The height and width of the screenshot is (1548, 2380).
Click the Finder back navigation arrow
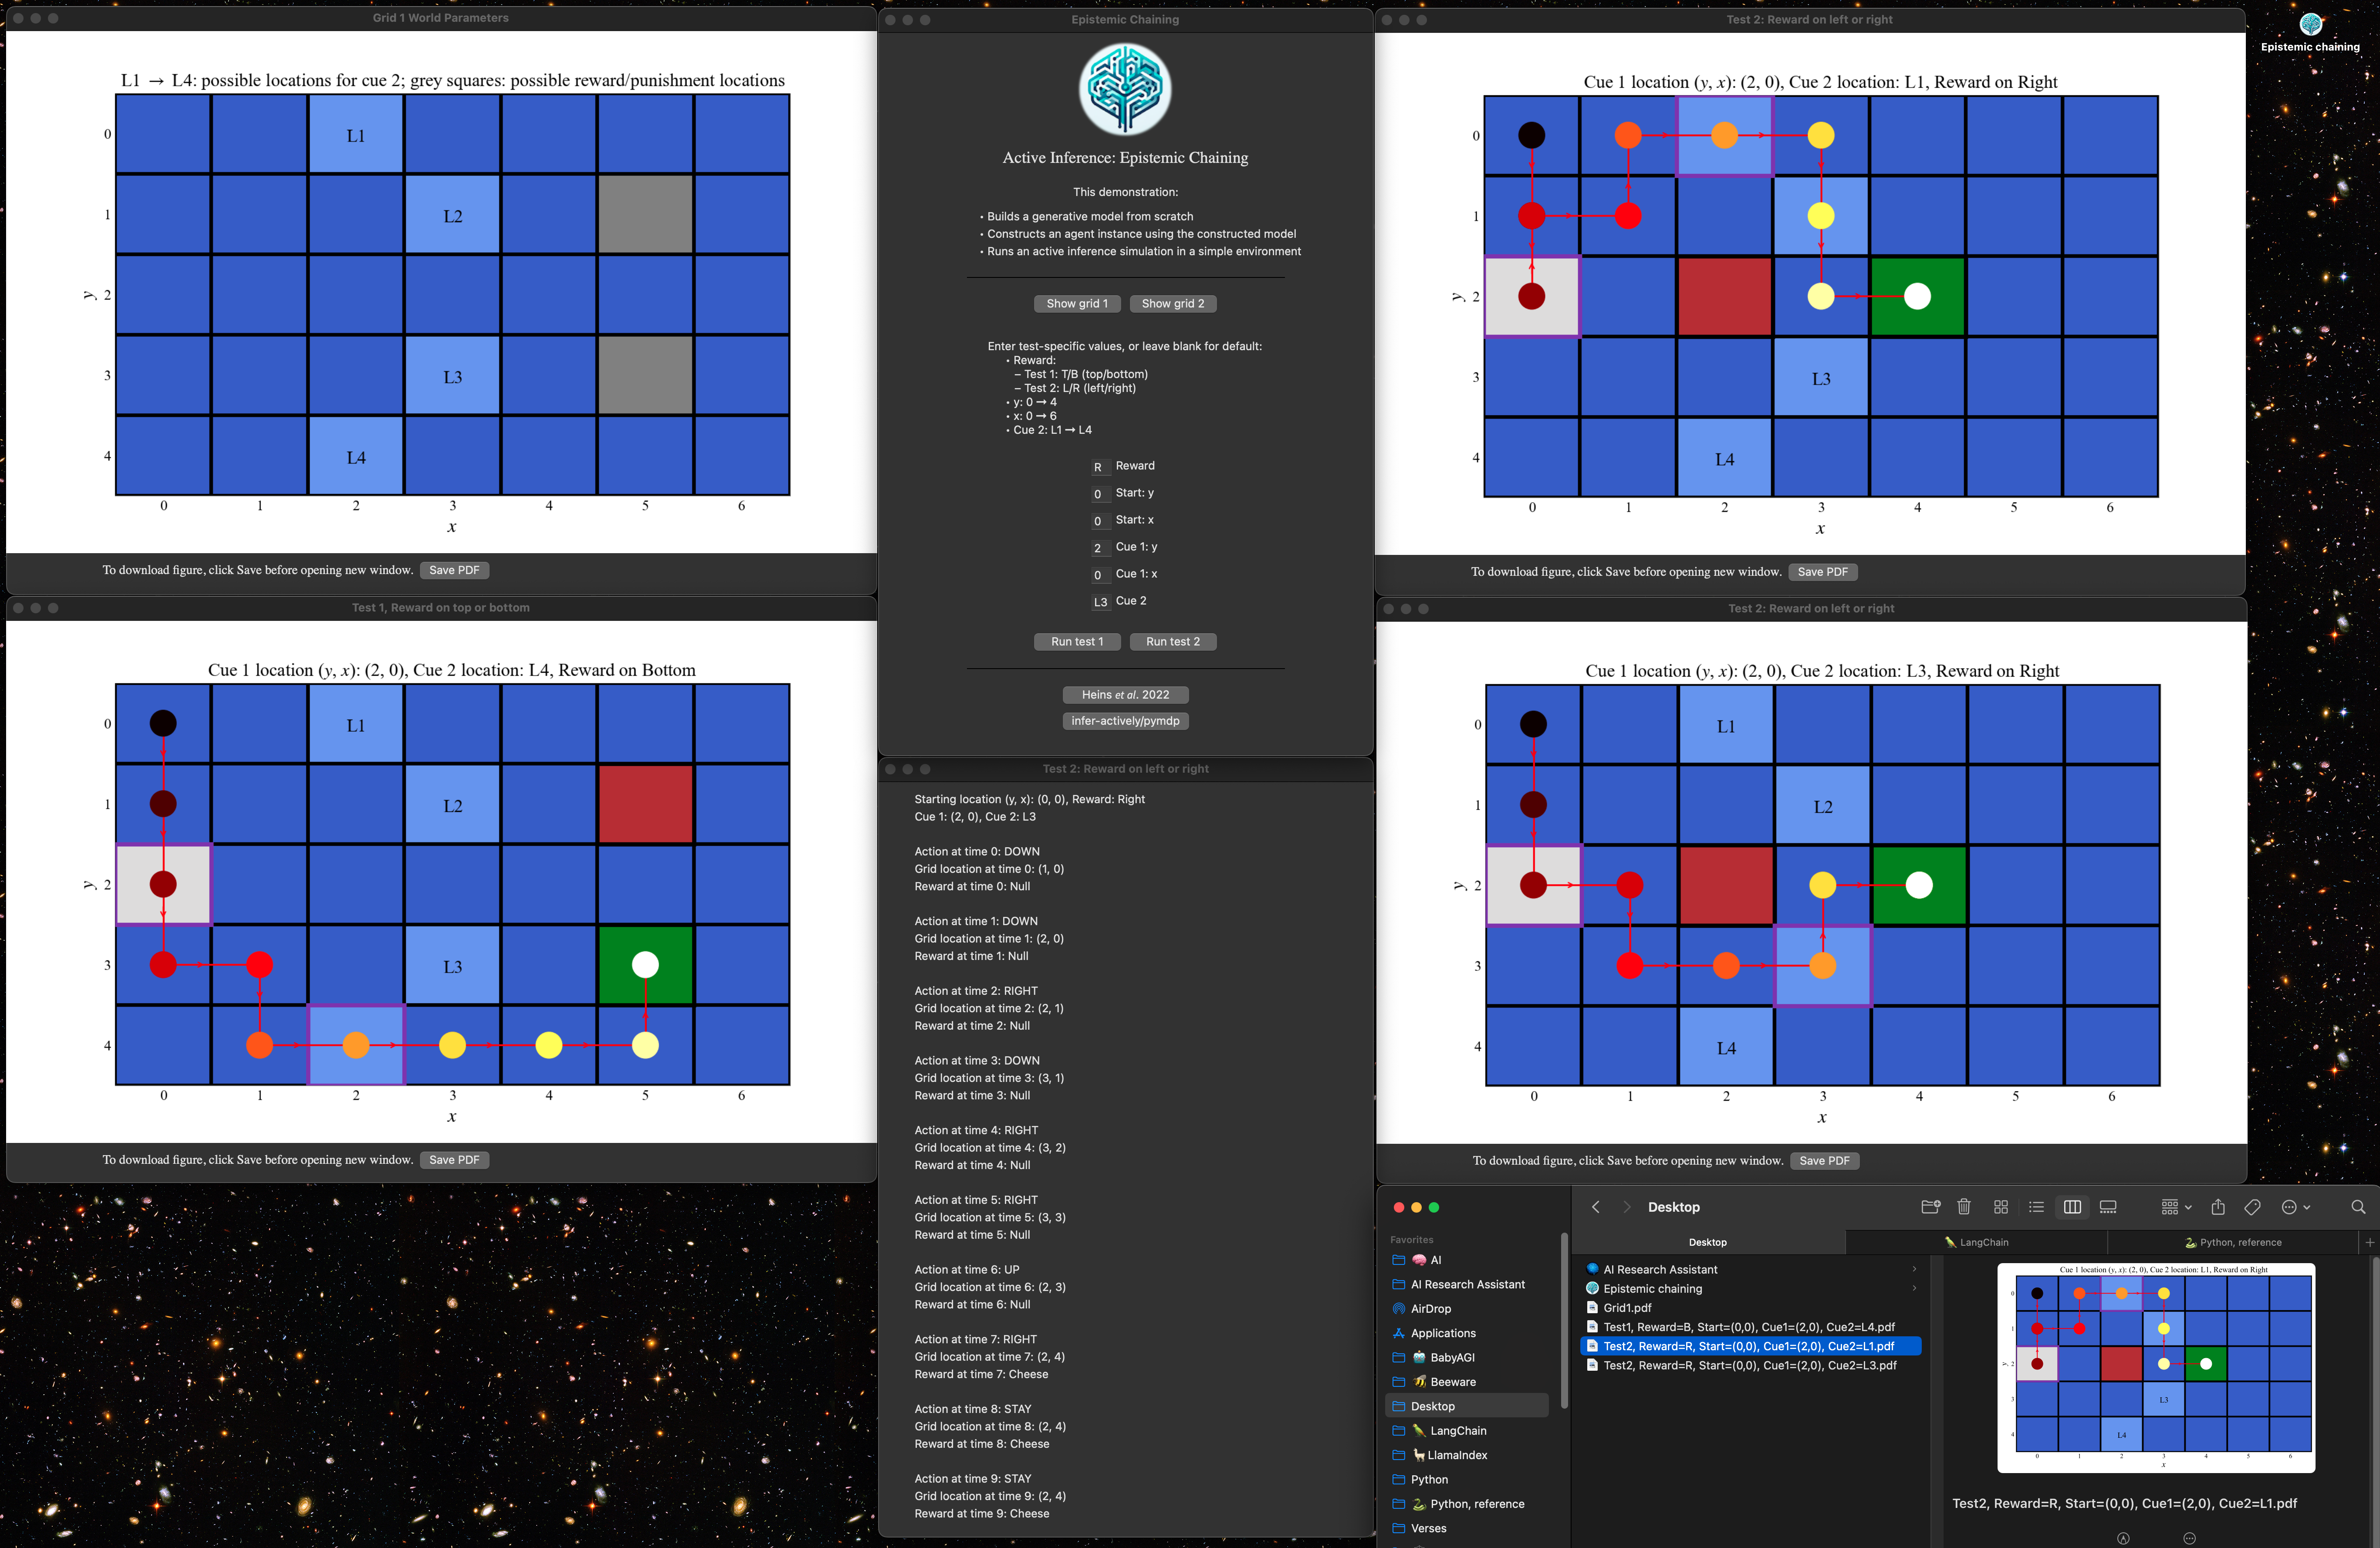coord(1595,1207)
